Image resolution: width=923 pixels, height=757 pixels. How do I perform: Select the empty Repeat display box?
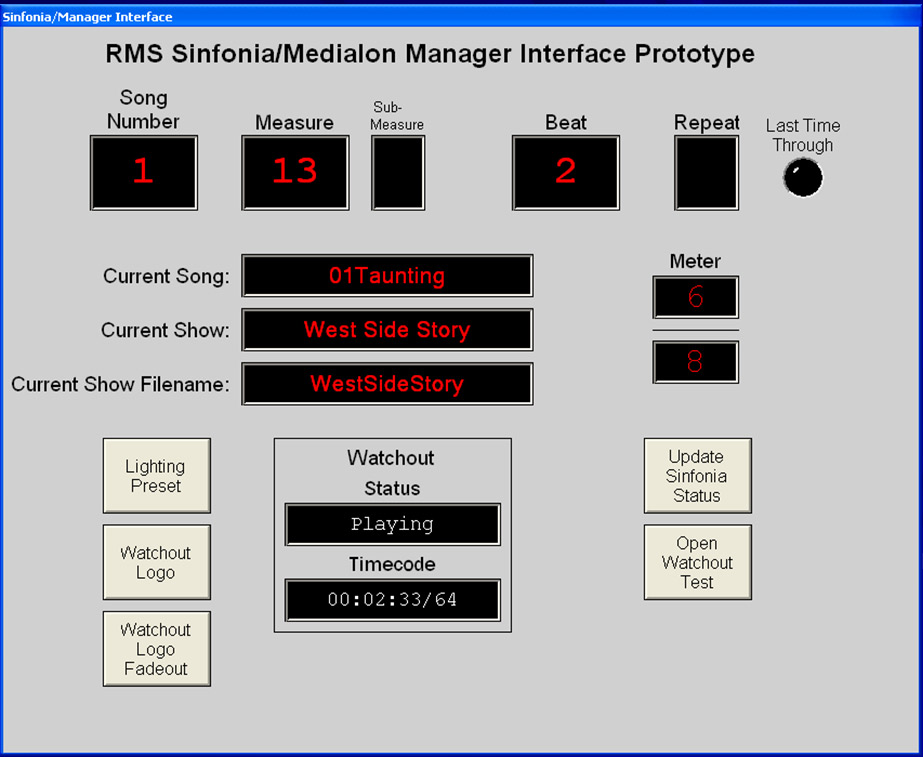point(706,172)
